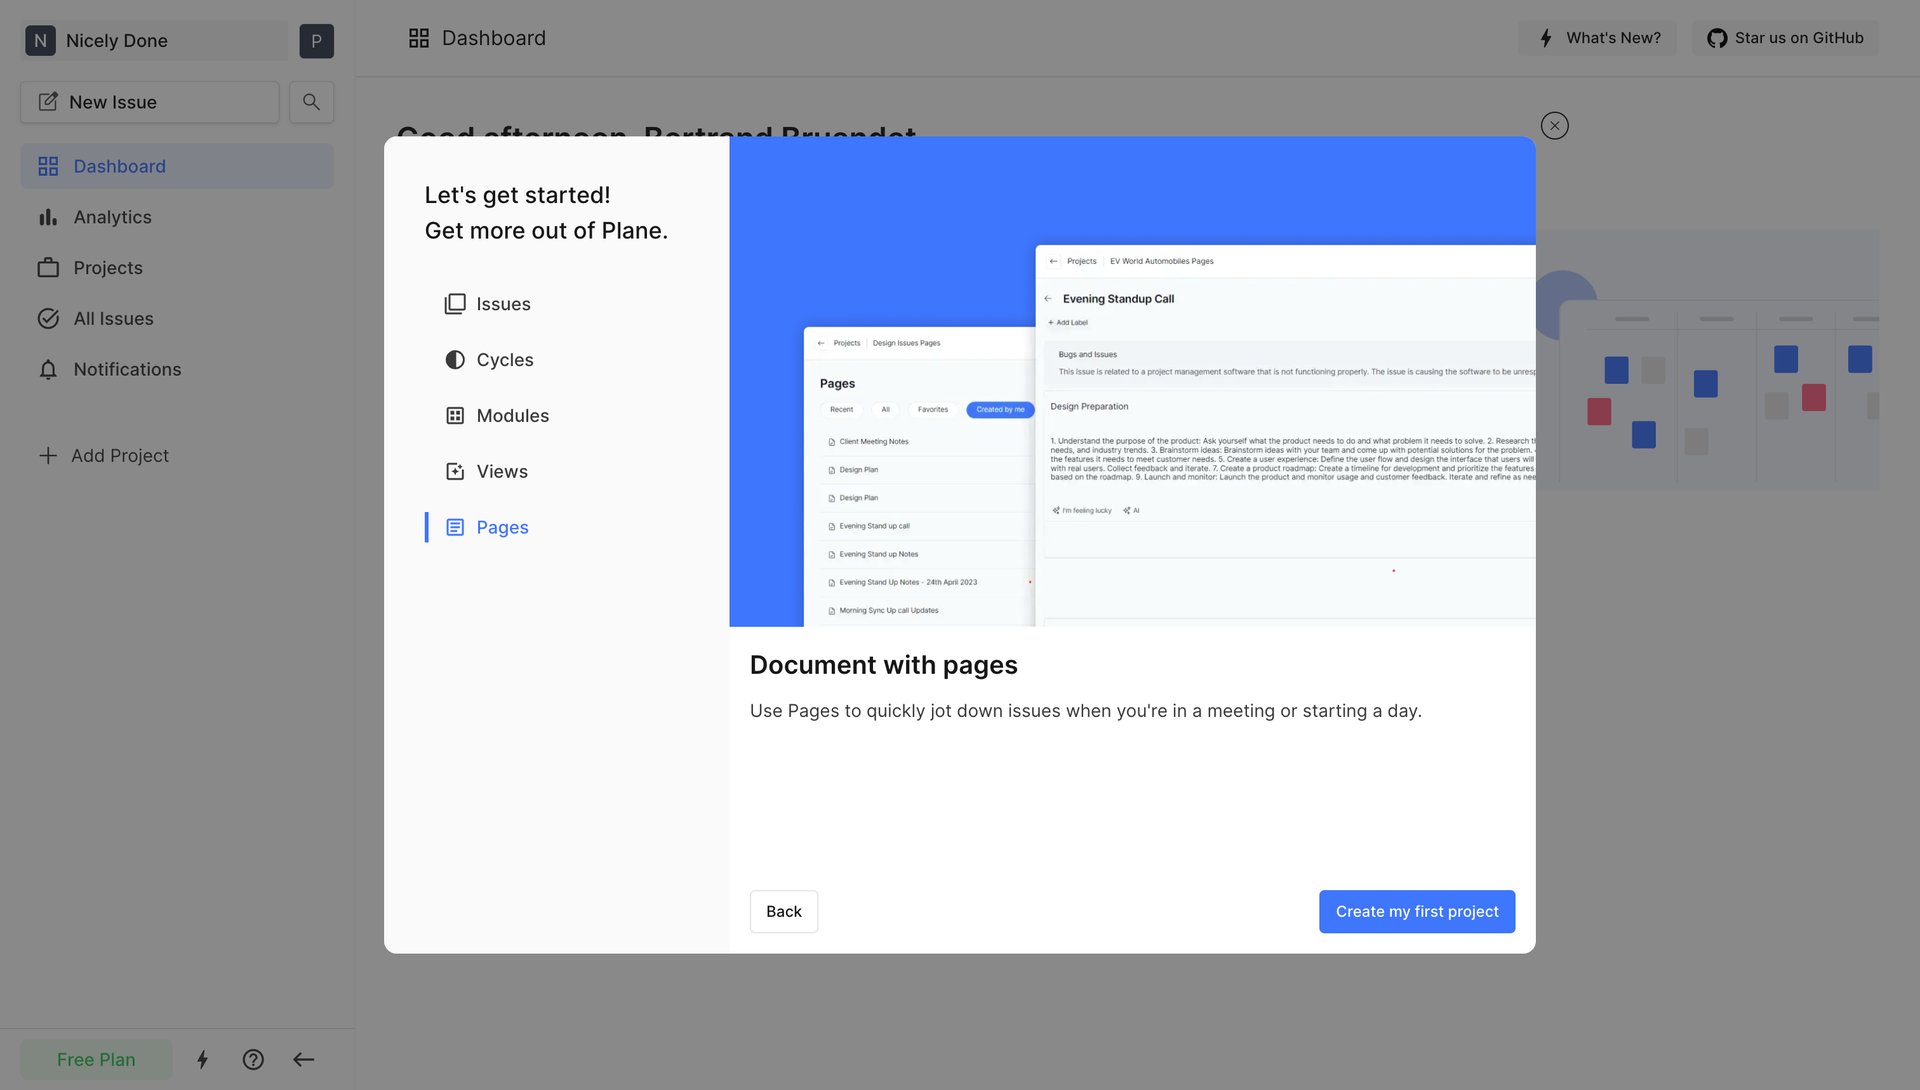Go Back in the onboarding modal
This screenshot has height=1090, width=1920.
(x=784, y=911)
